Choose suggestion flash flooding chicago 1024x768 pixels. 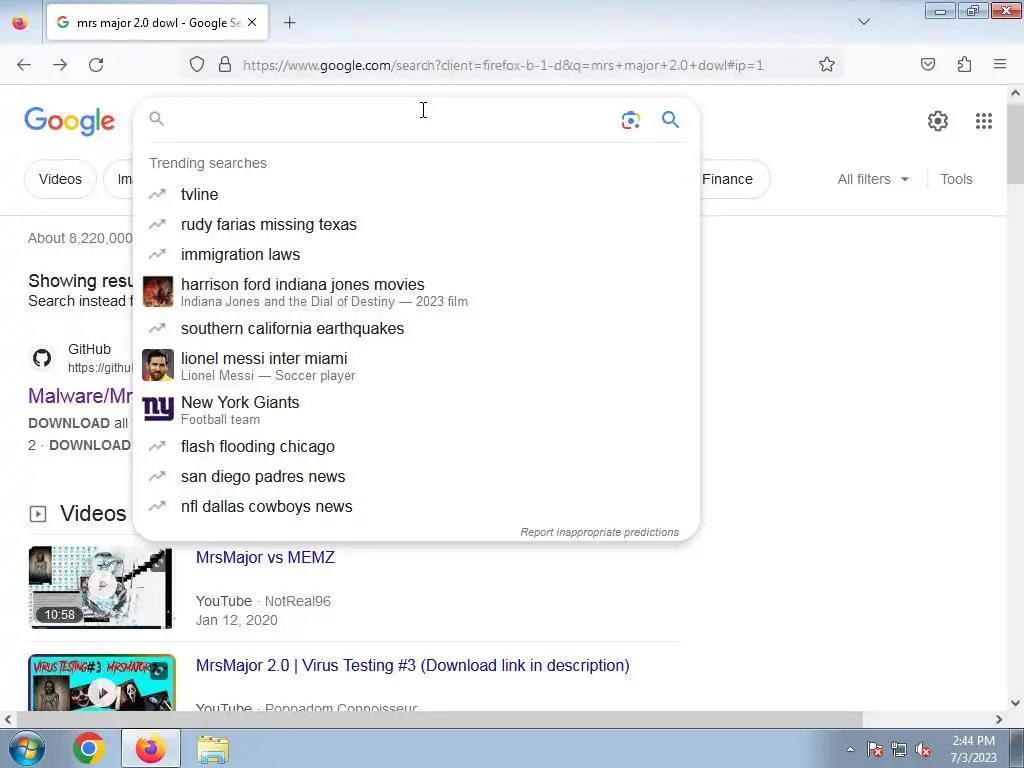click(416, 446)
